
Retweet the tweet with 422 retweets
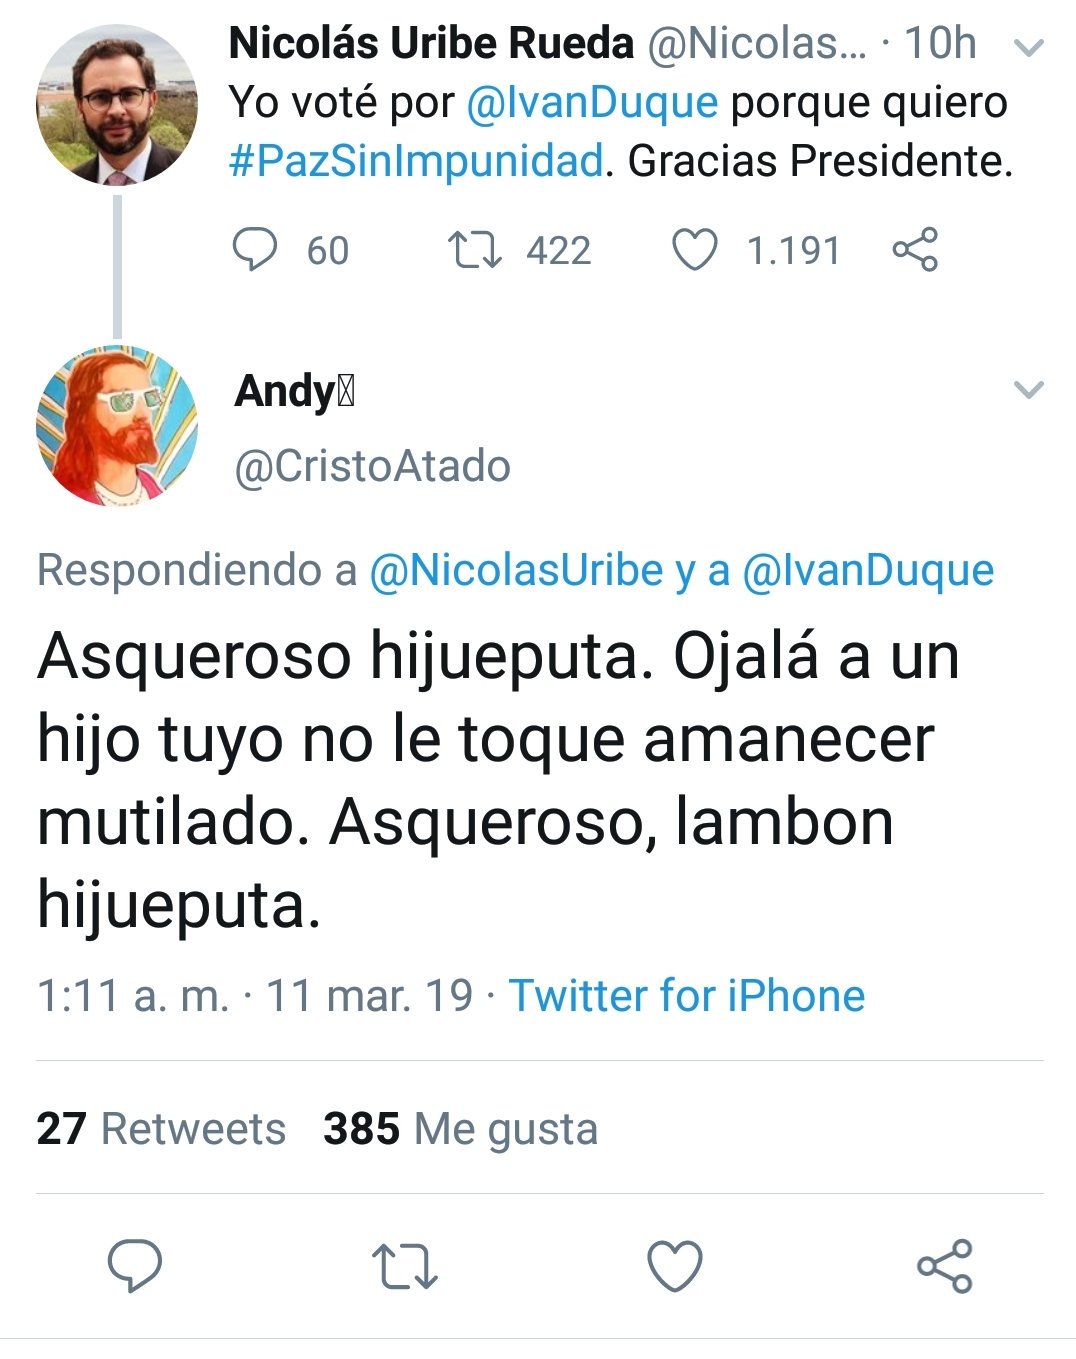point(474,250)
